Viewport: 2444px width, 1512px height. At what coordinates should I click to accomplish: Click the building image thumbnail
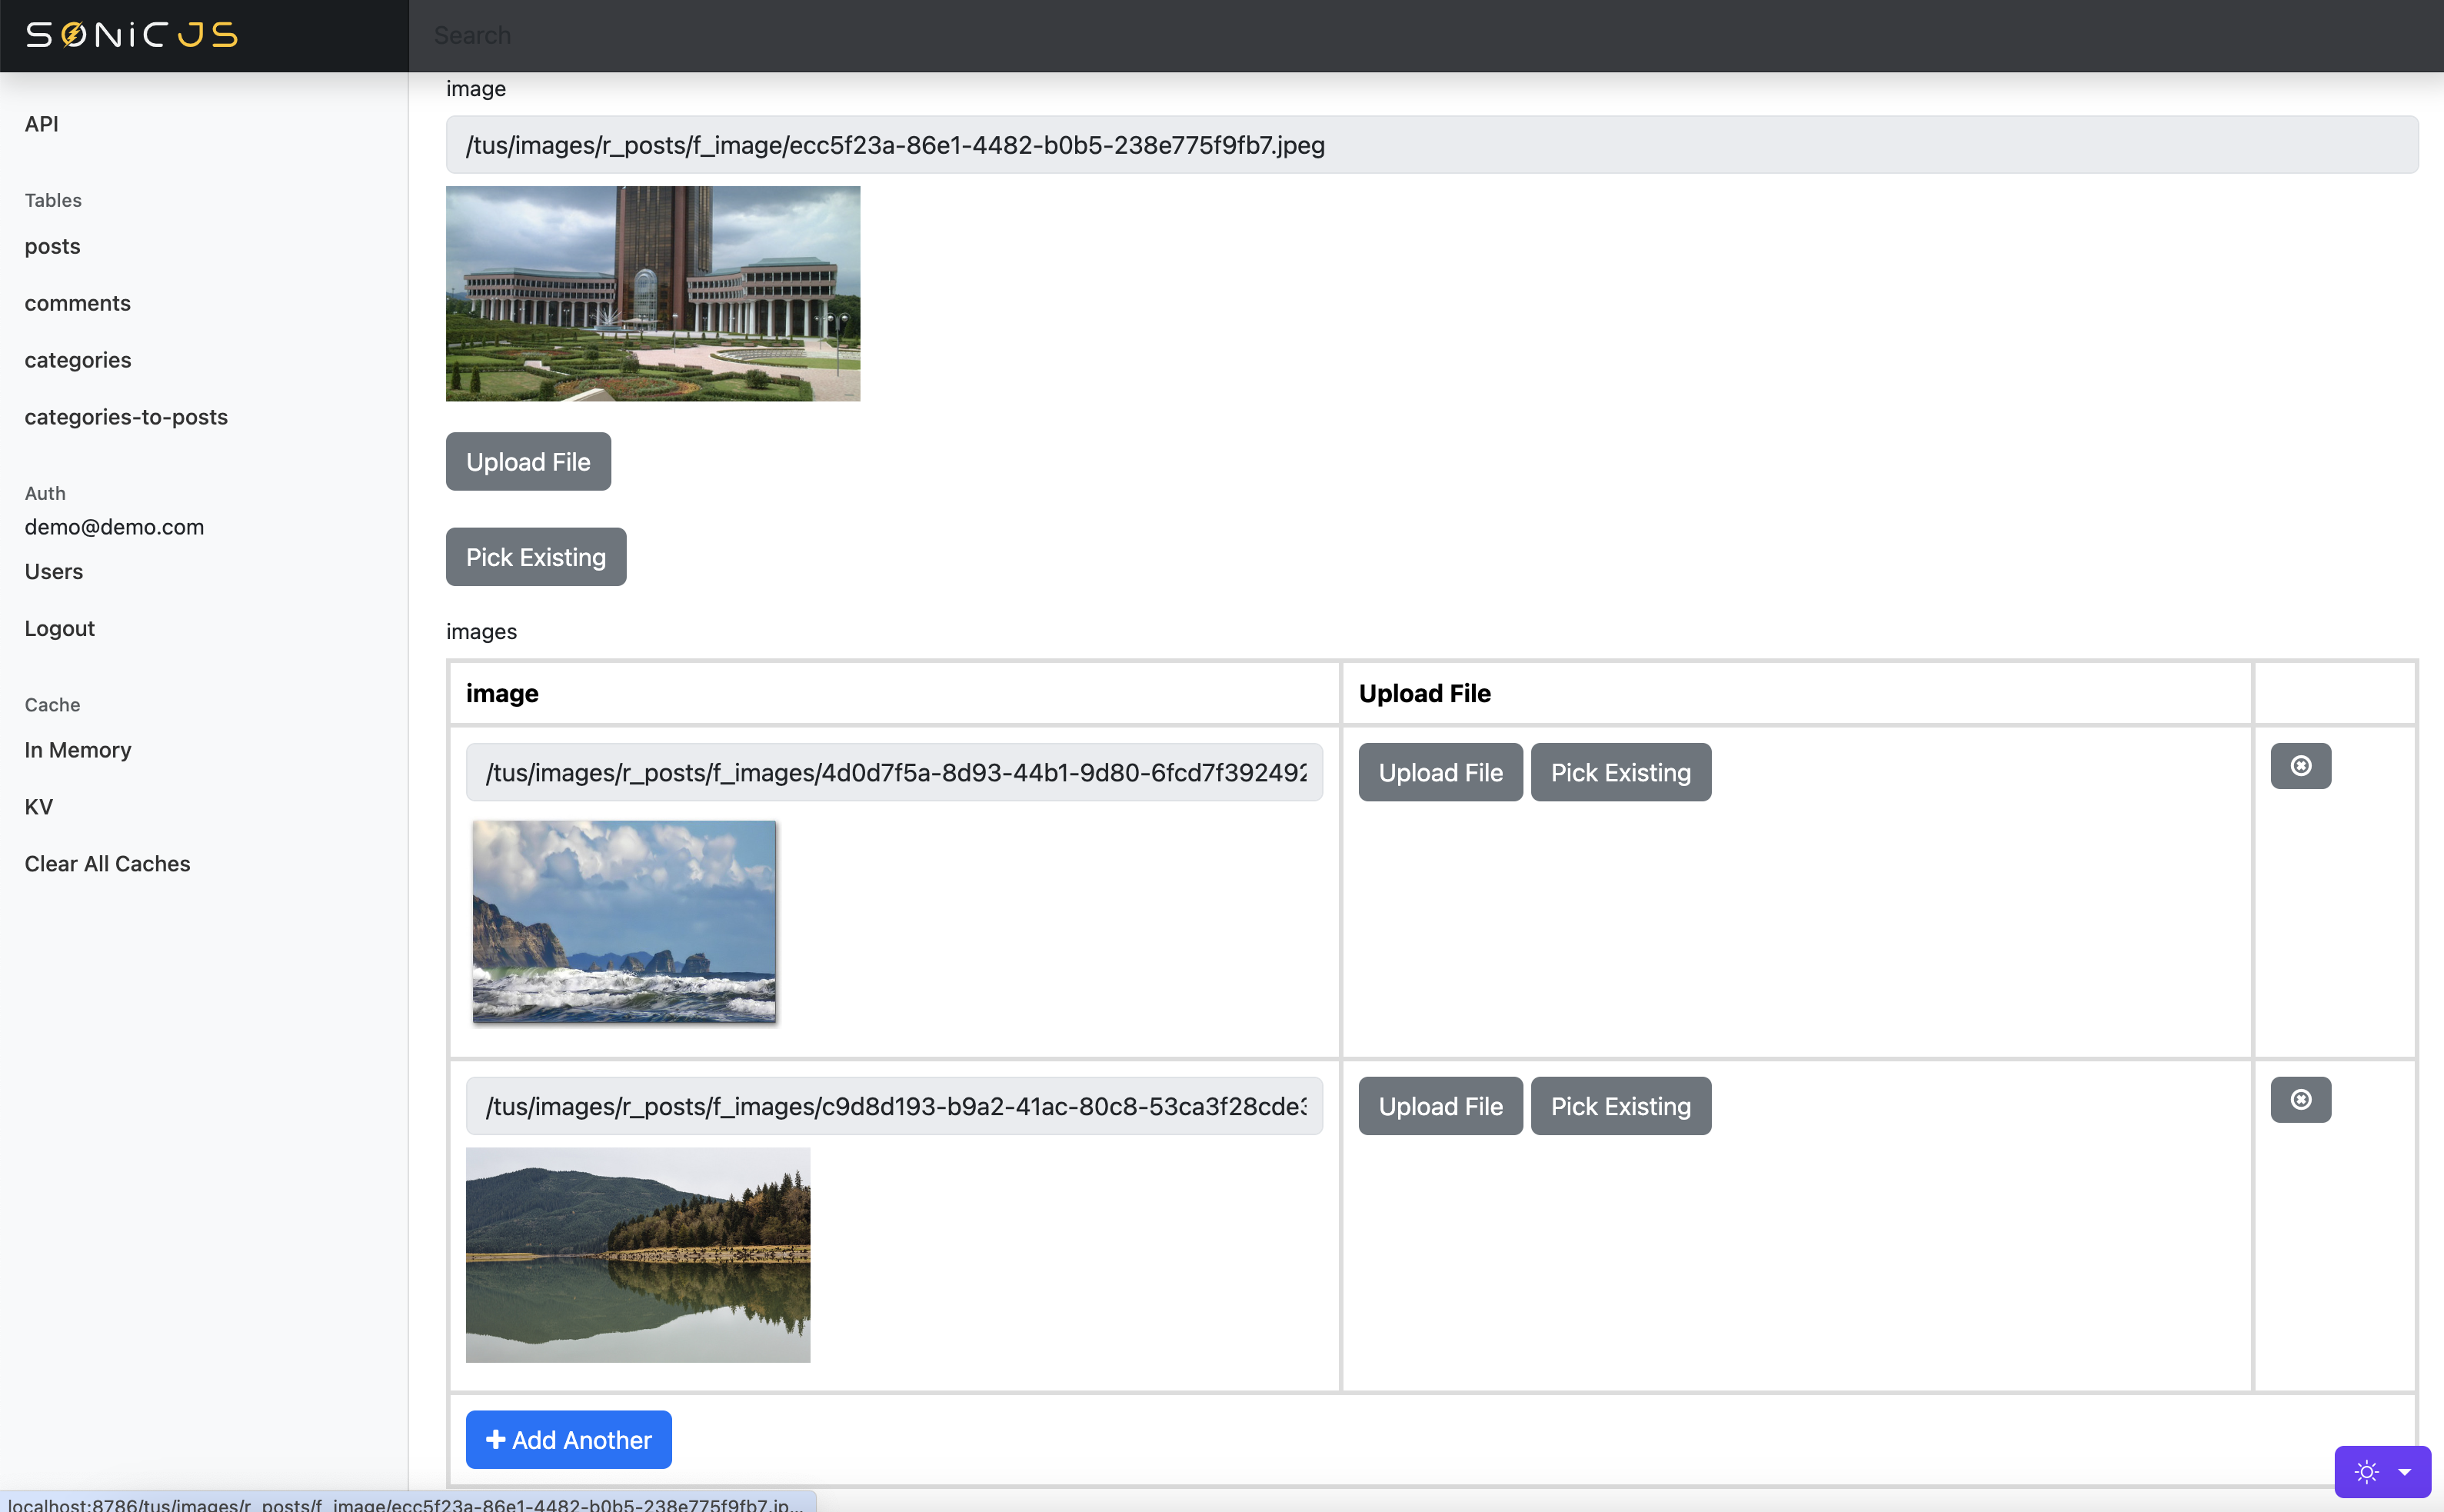tap(652, 292)
